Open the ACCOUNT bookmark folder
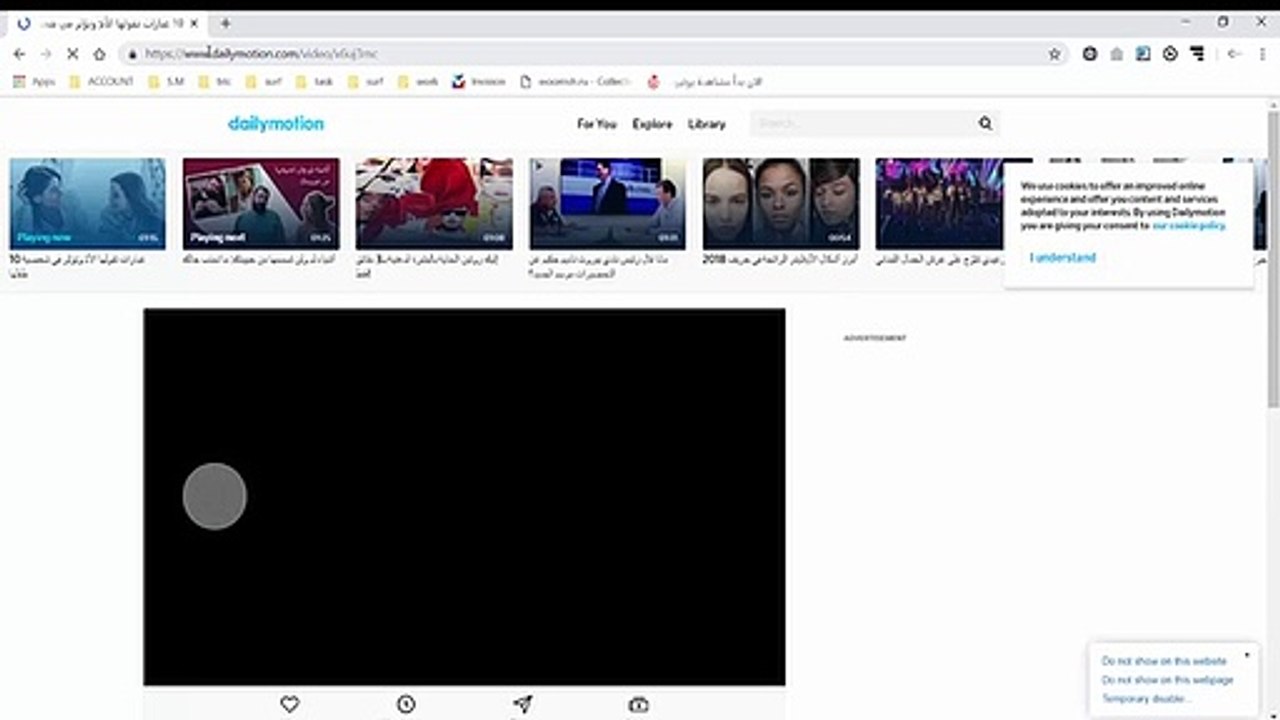The height and width of the screenshot is (720, 1280). (101, 82)
